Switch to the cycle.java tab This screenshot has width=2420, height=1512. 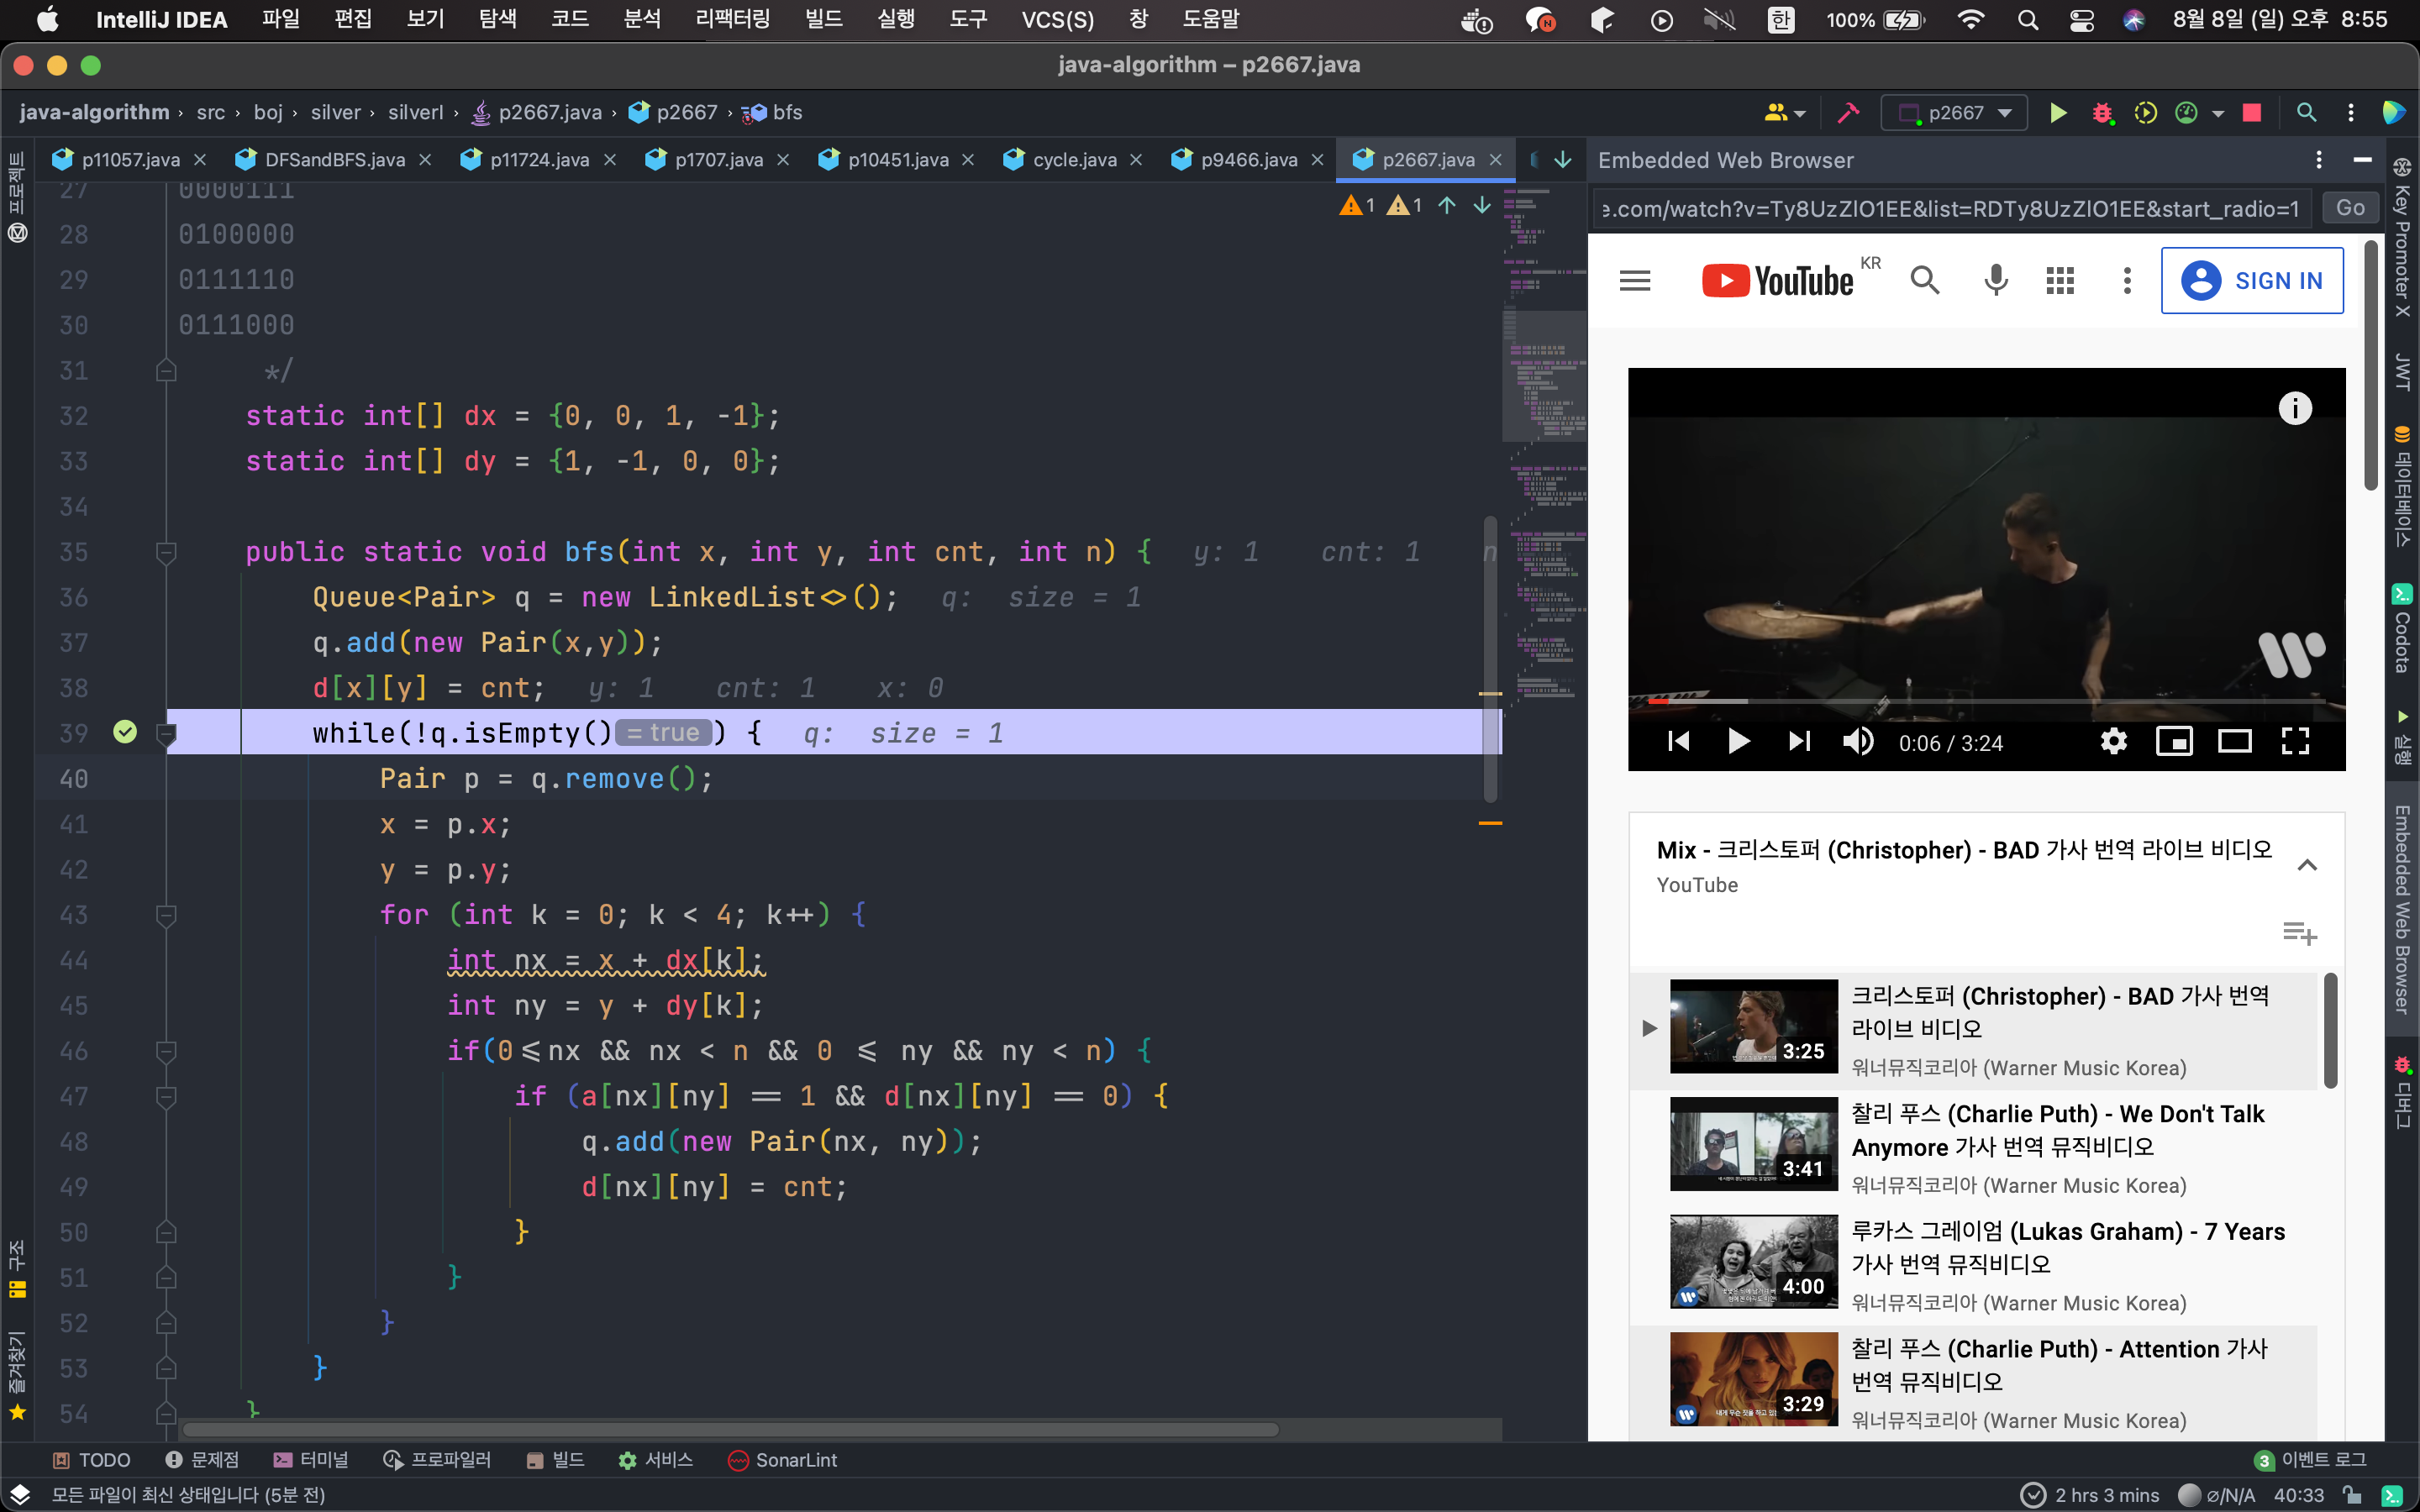(1073, 160)
